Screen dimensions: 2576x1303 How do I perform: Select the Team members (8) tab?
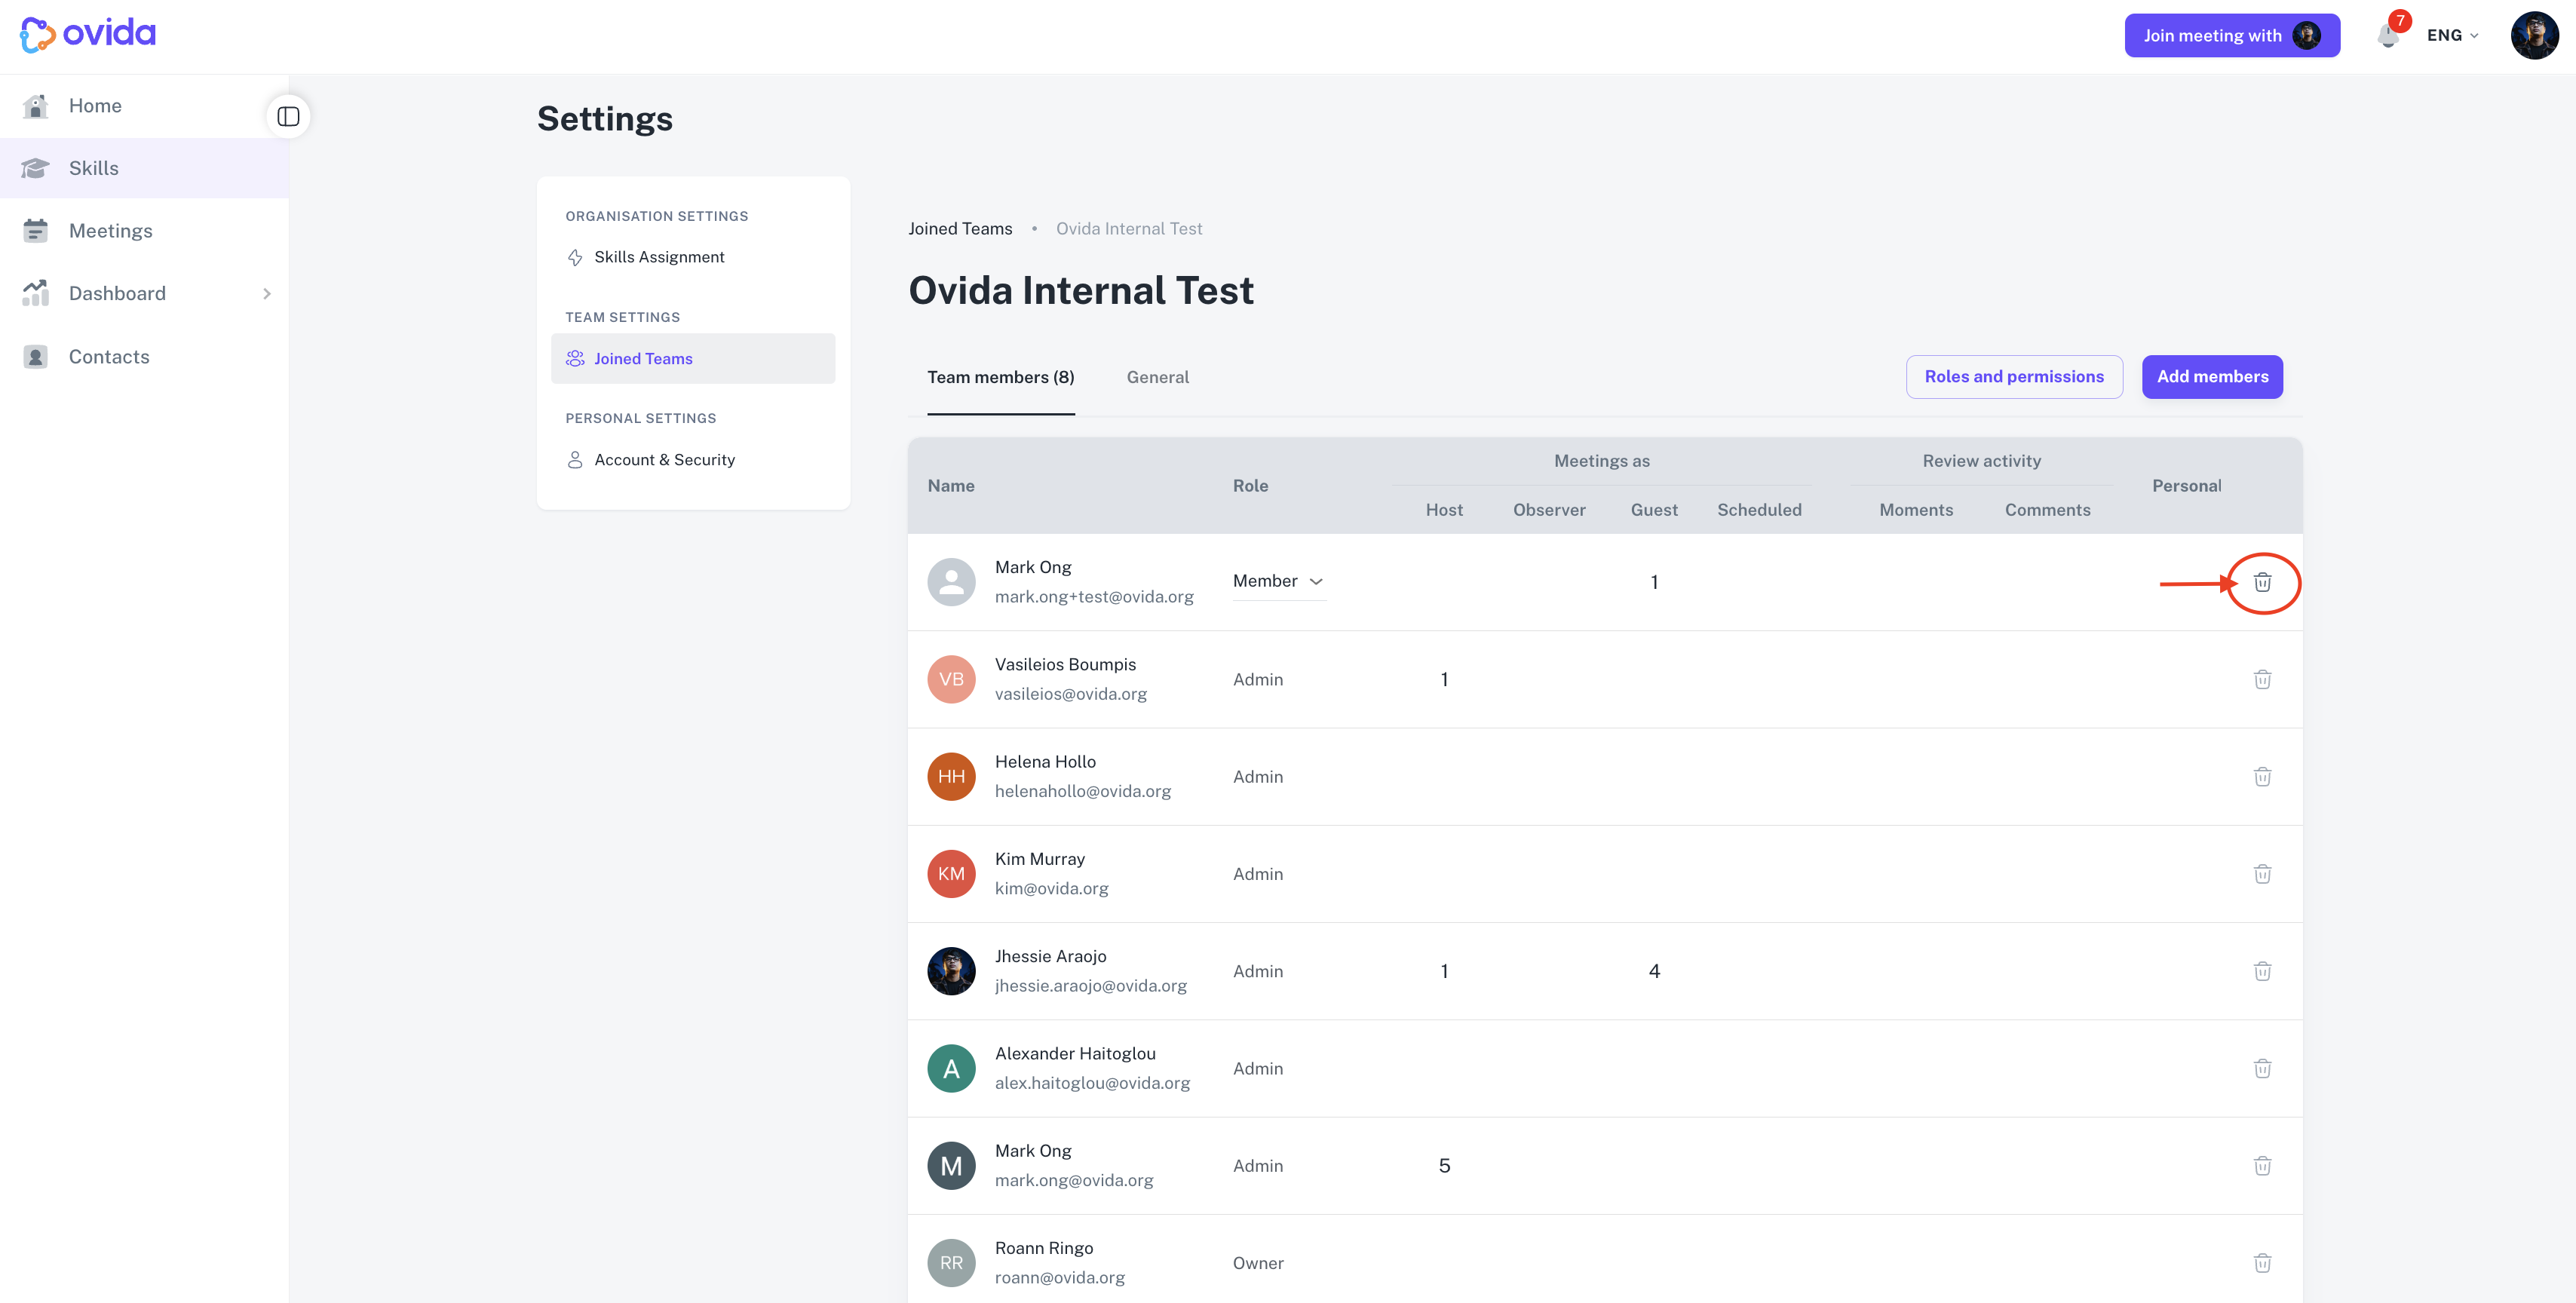click(1001, 377)
